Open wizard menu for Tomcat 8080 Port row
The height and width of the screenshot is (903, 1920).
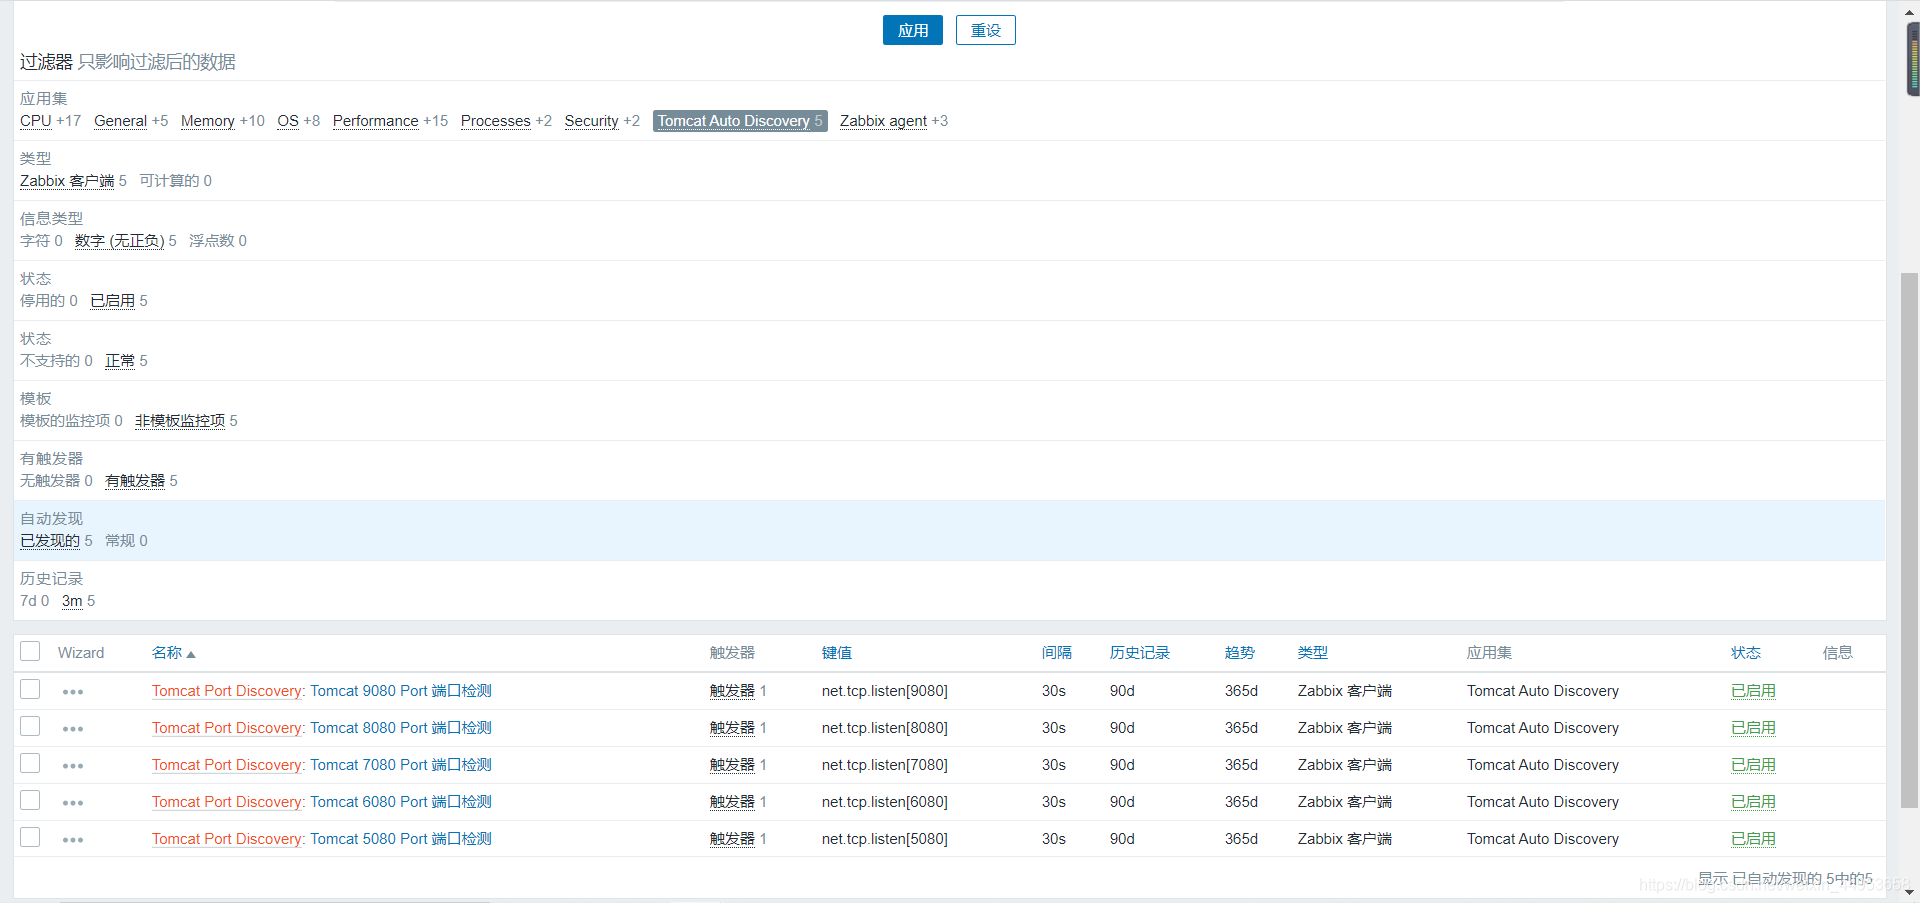(x=73, y=729)
